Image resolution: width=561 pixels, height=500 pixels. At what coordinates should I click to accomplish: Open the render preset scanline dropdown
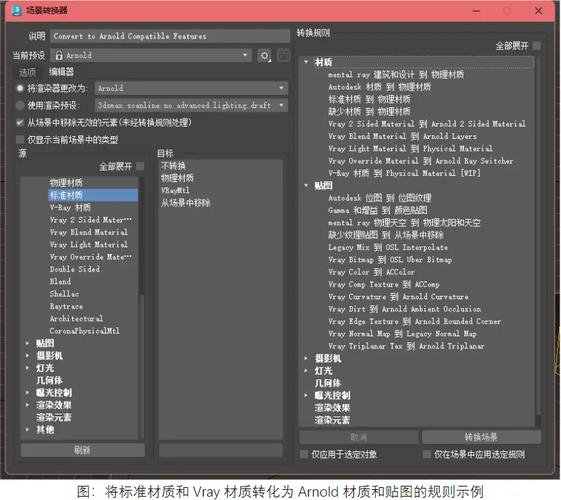[x=191, y=105]
